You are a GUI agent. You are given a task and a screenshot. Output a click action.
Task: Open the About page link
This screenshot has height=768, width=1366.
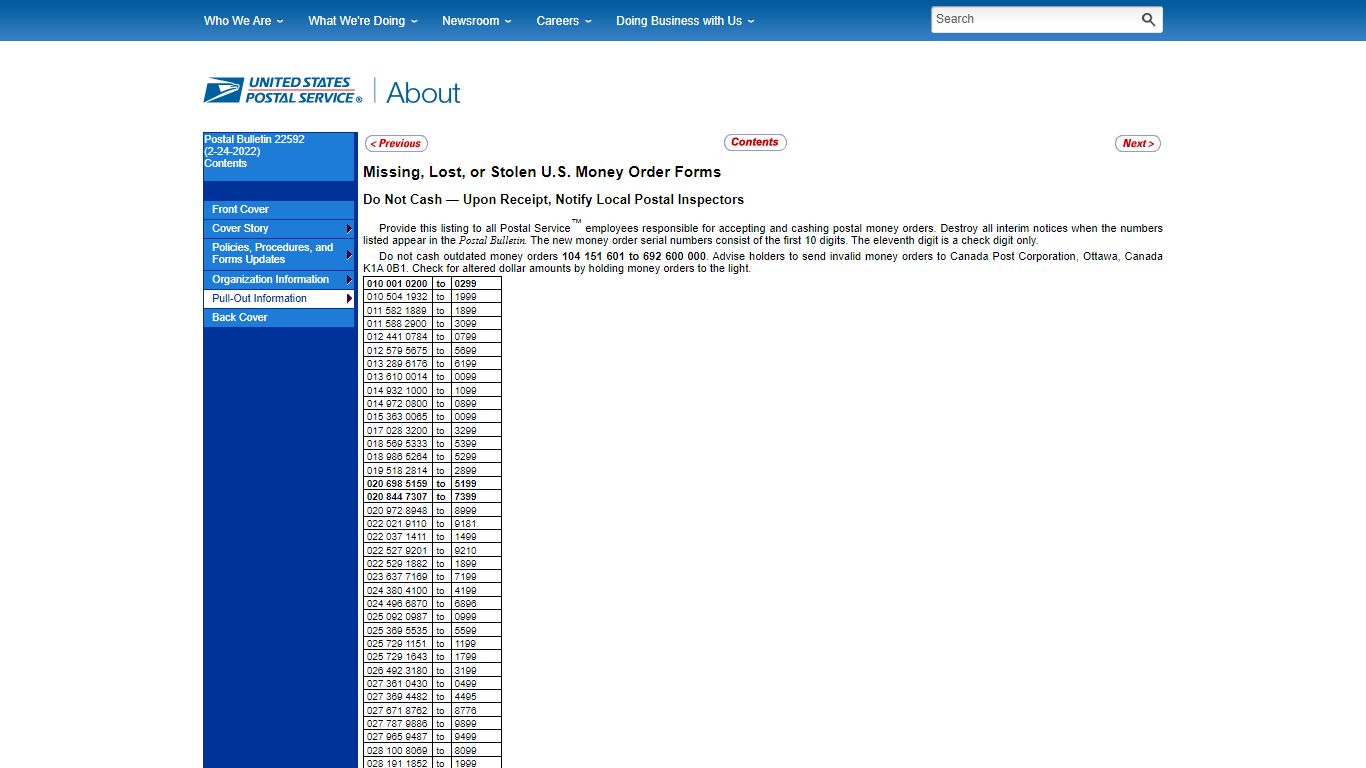click(x=423, y=93)
